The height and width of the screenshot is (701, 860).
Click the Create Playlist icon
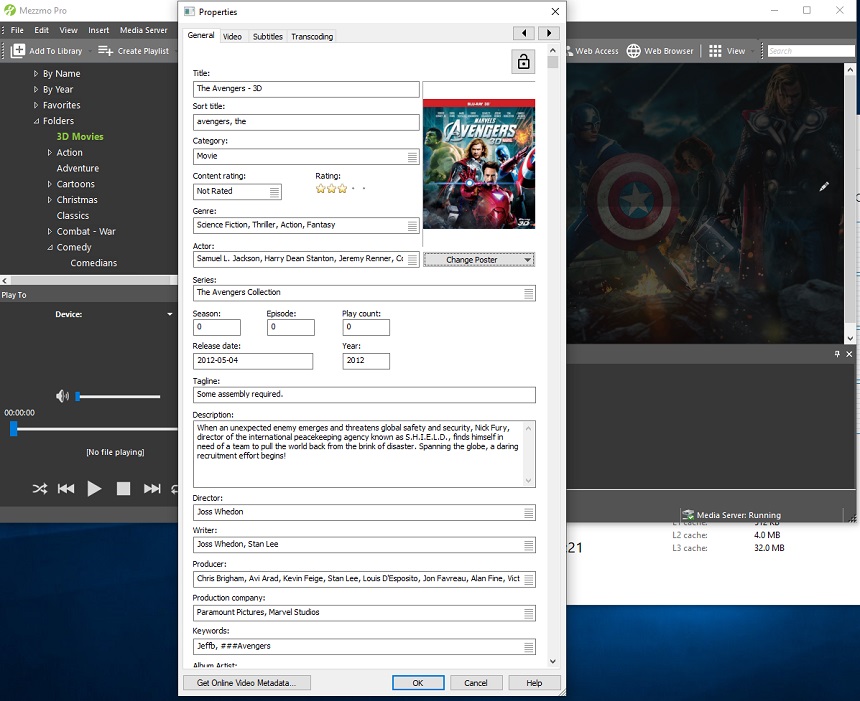point(105,50)
